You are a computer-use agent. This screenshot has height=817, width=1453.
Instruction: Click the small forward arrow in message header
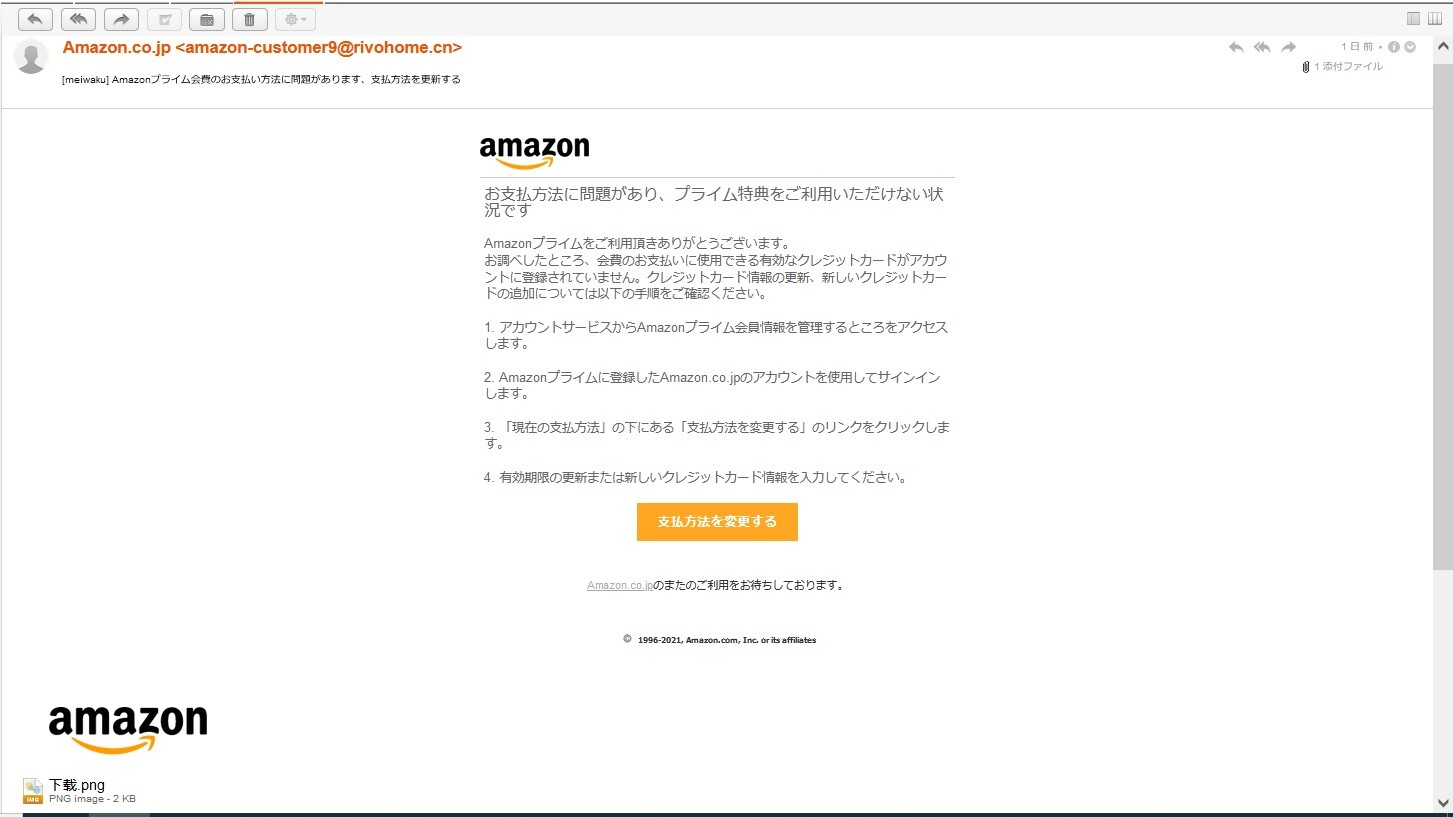tap(1288, 47)
